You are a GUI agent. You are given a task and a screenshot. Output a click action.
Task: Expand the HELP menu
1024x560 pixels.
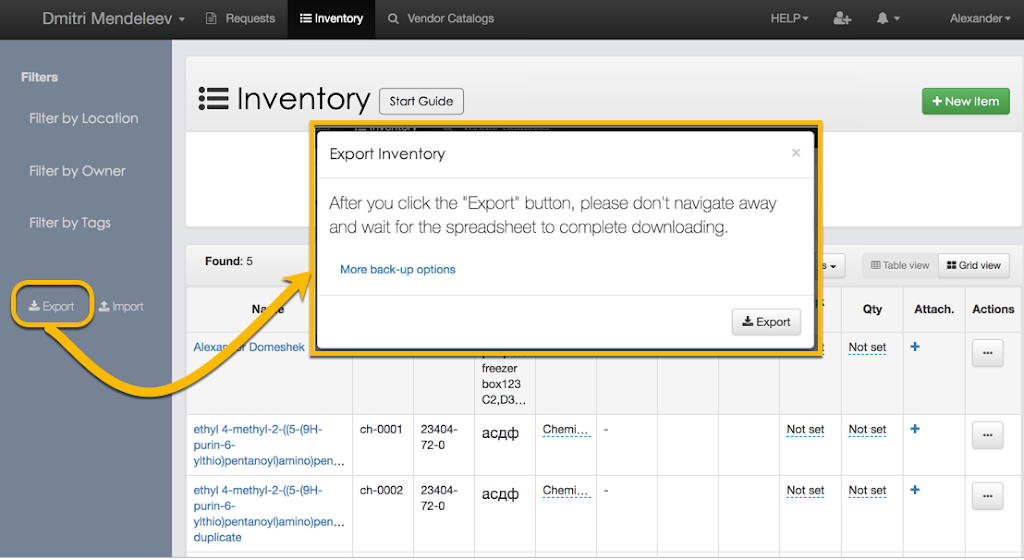789,18
